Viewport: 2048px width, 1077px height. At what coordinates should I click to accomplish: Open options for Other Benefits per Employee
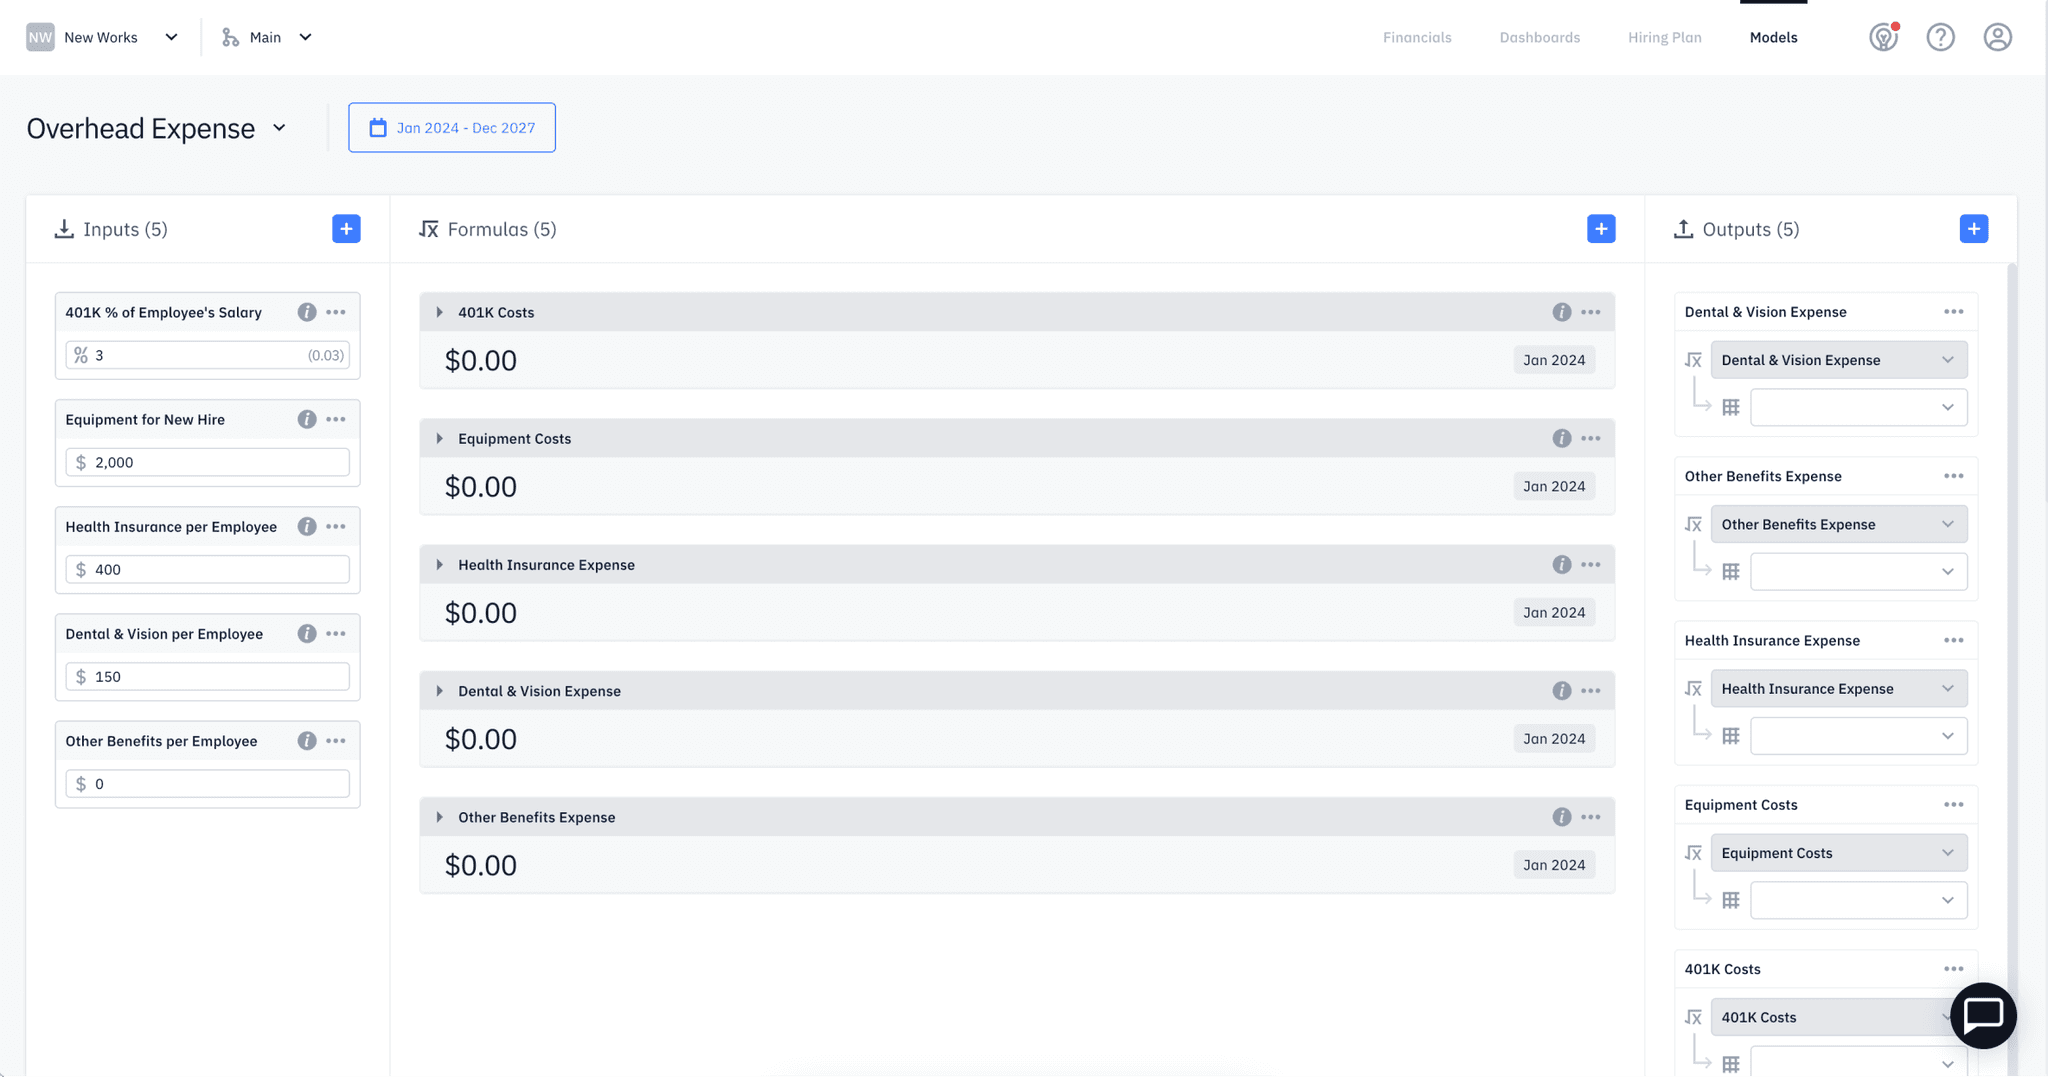point(336,740)
